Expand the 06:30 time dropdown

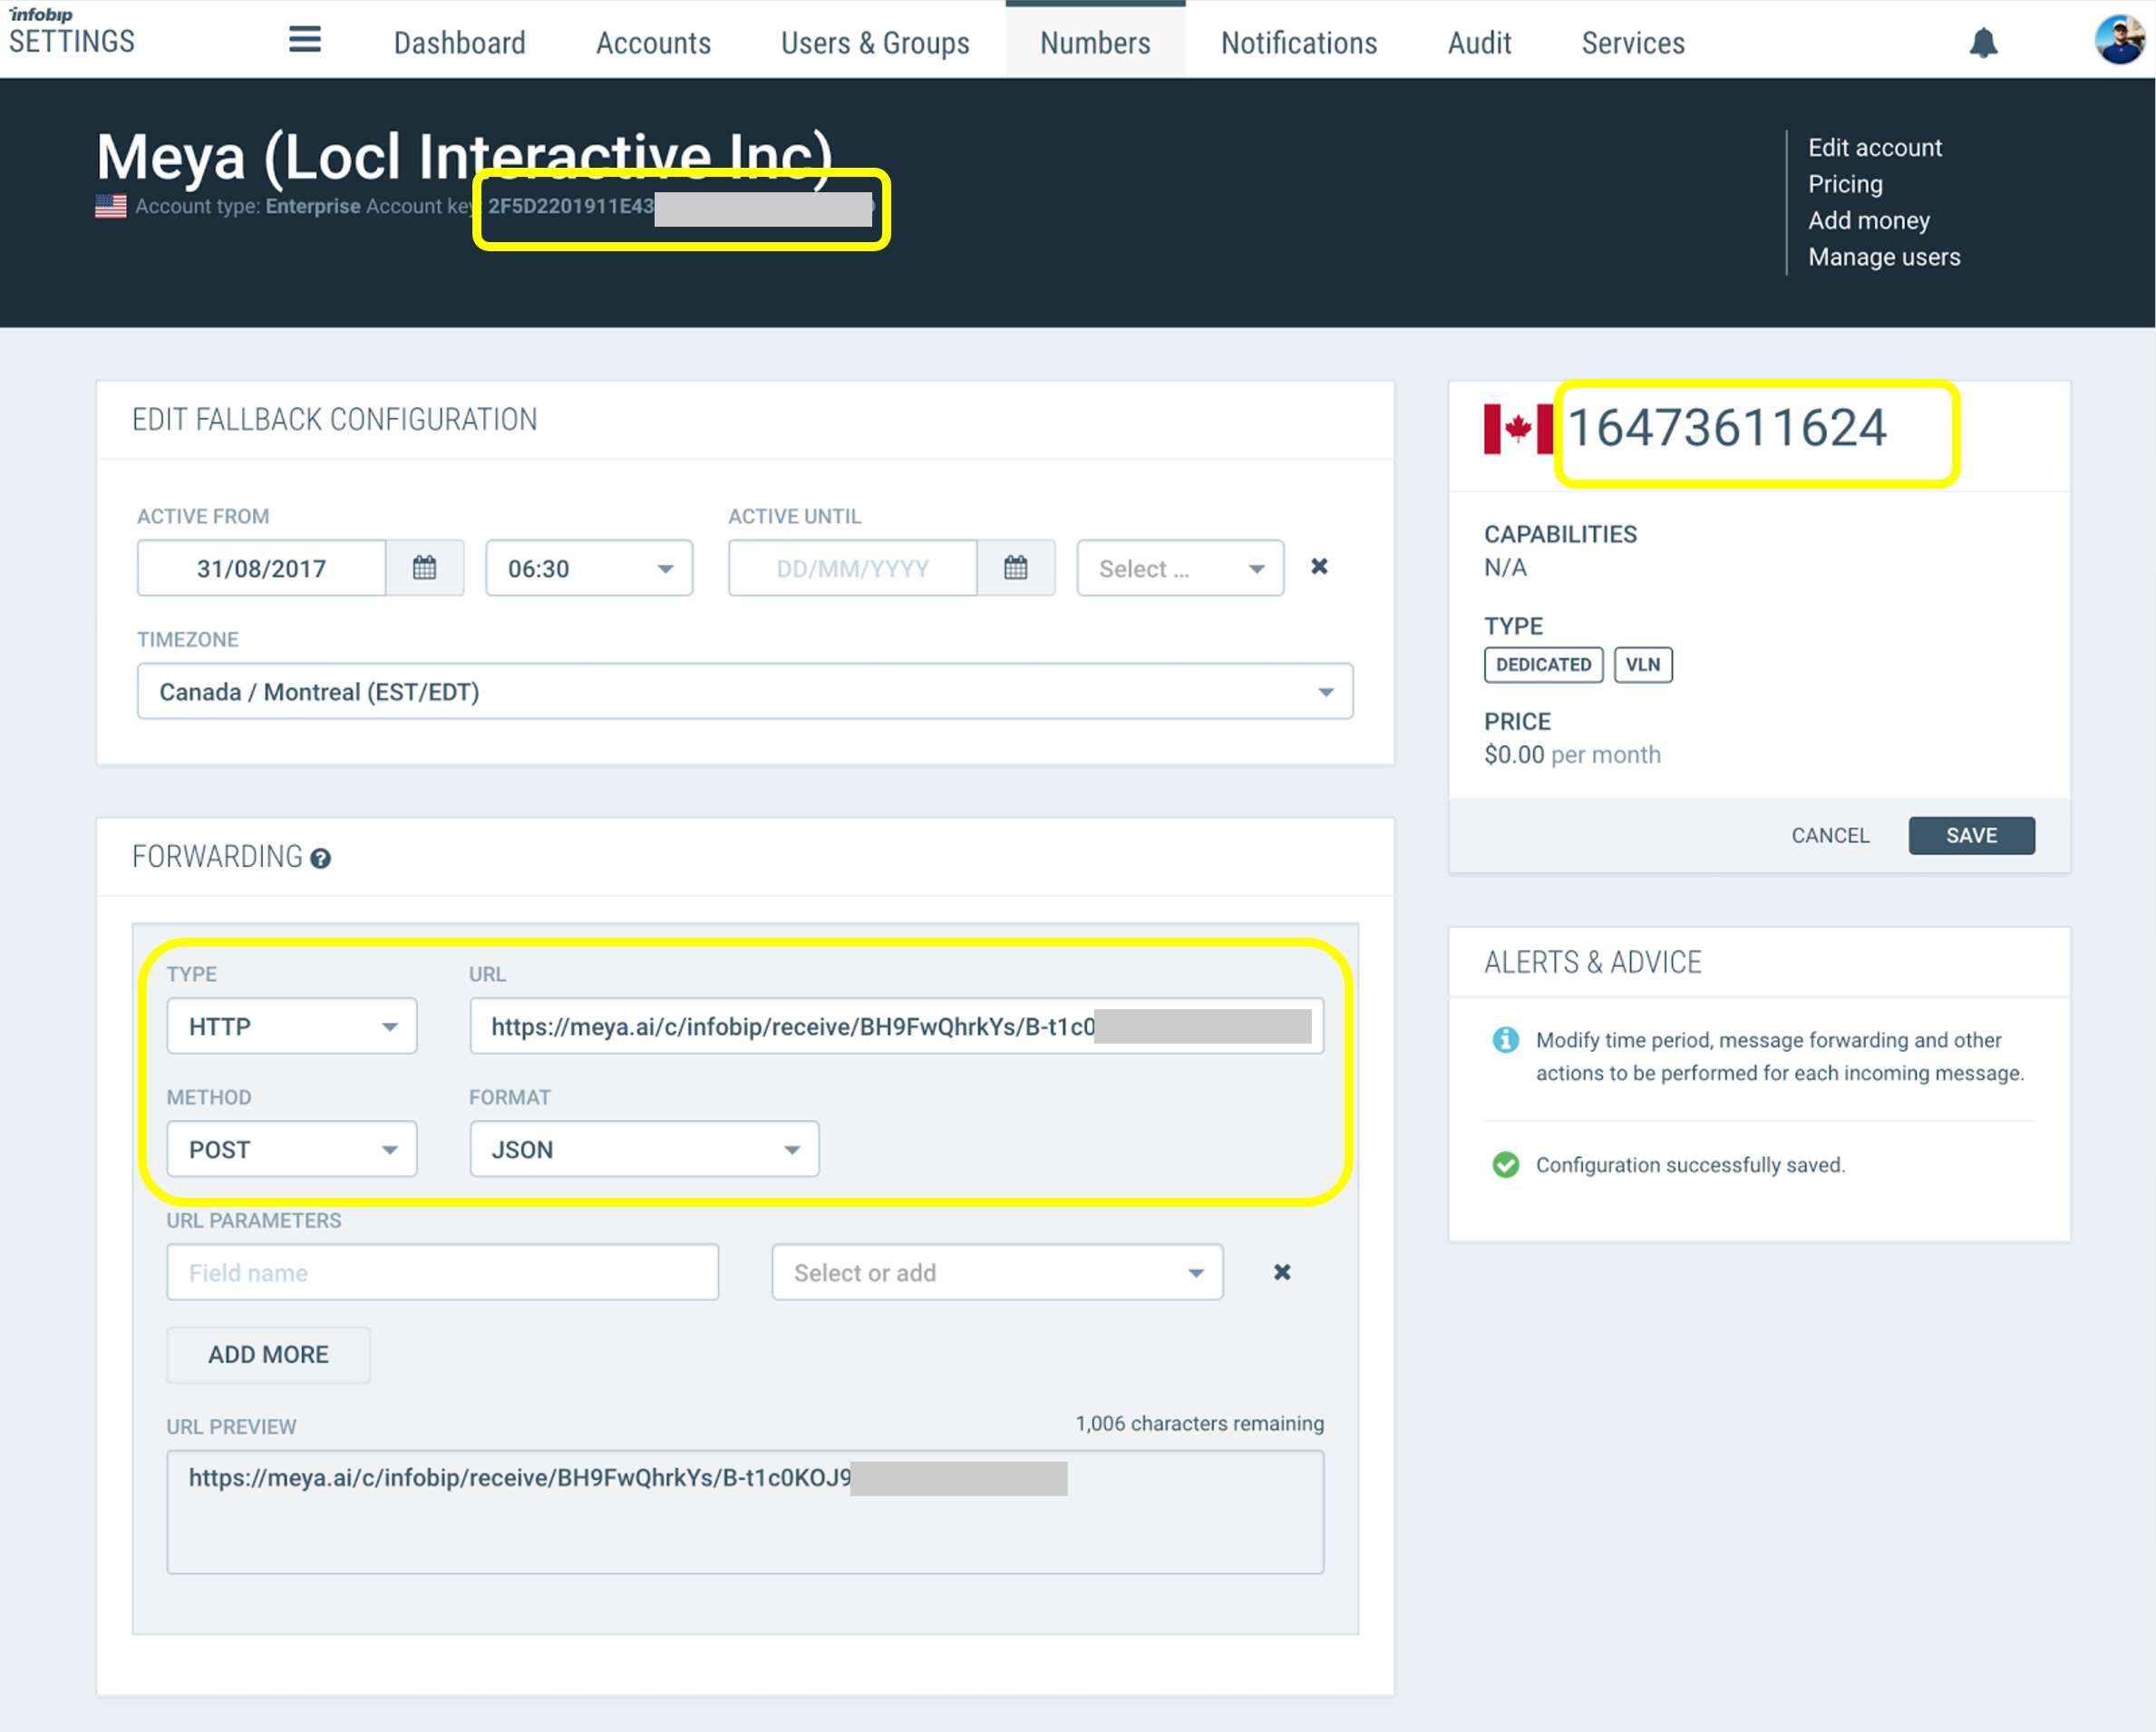tap(589, 568)
